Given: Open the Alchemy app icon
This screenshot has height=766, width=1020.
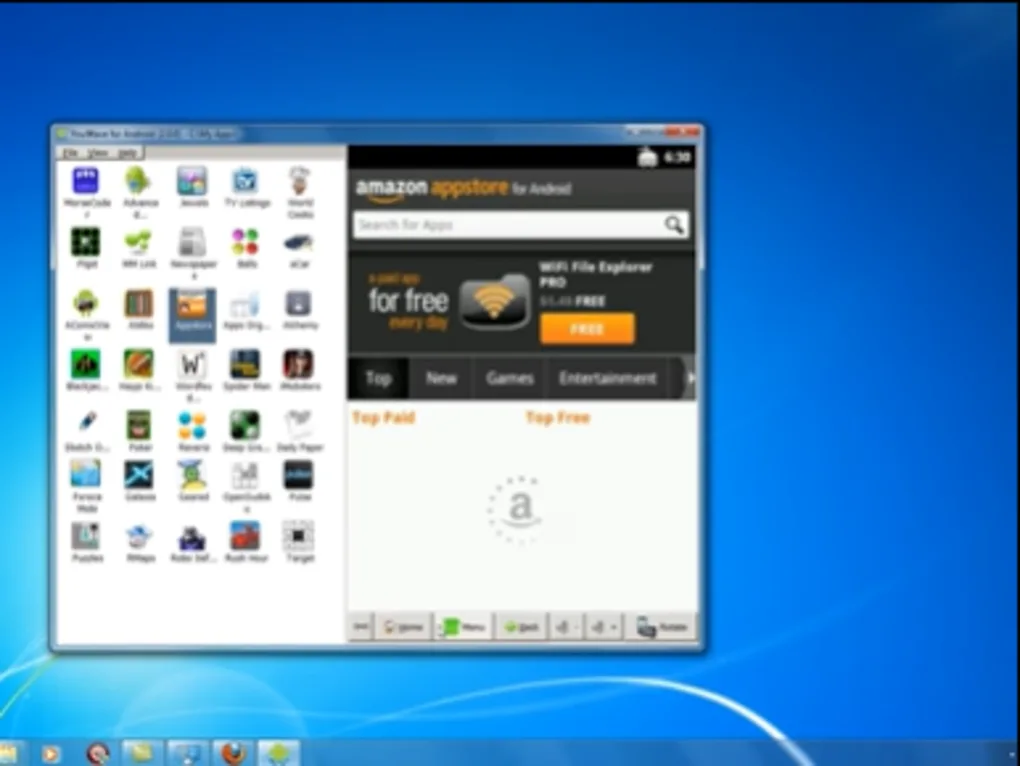Looking at the screenshot, I should [x=299, y=303].
